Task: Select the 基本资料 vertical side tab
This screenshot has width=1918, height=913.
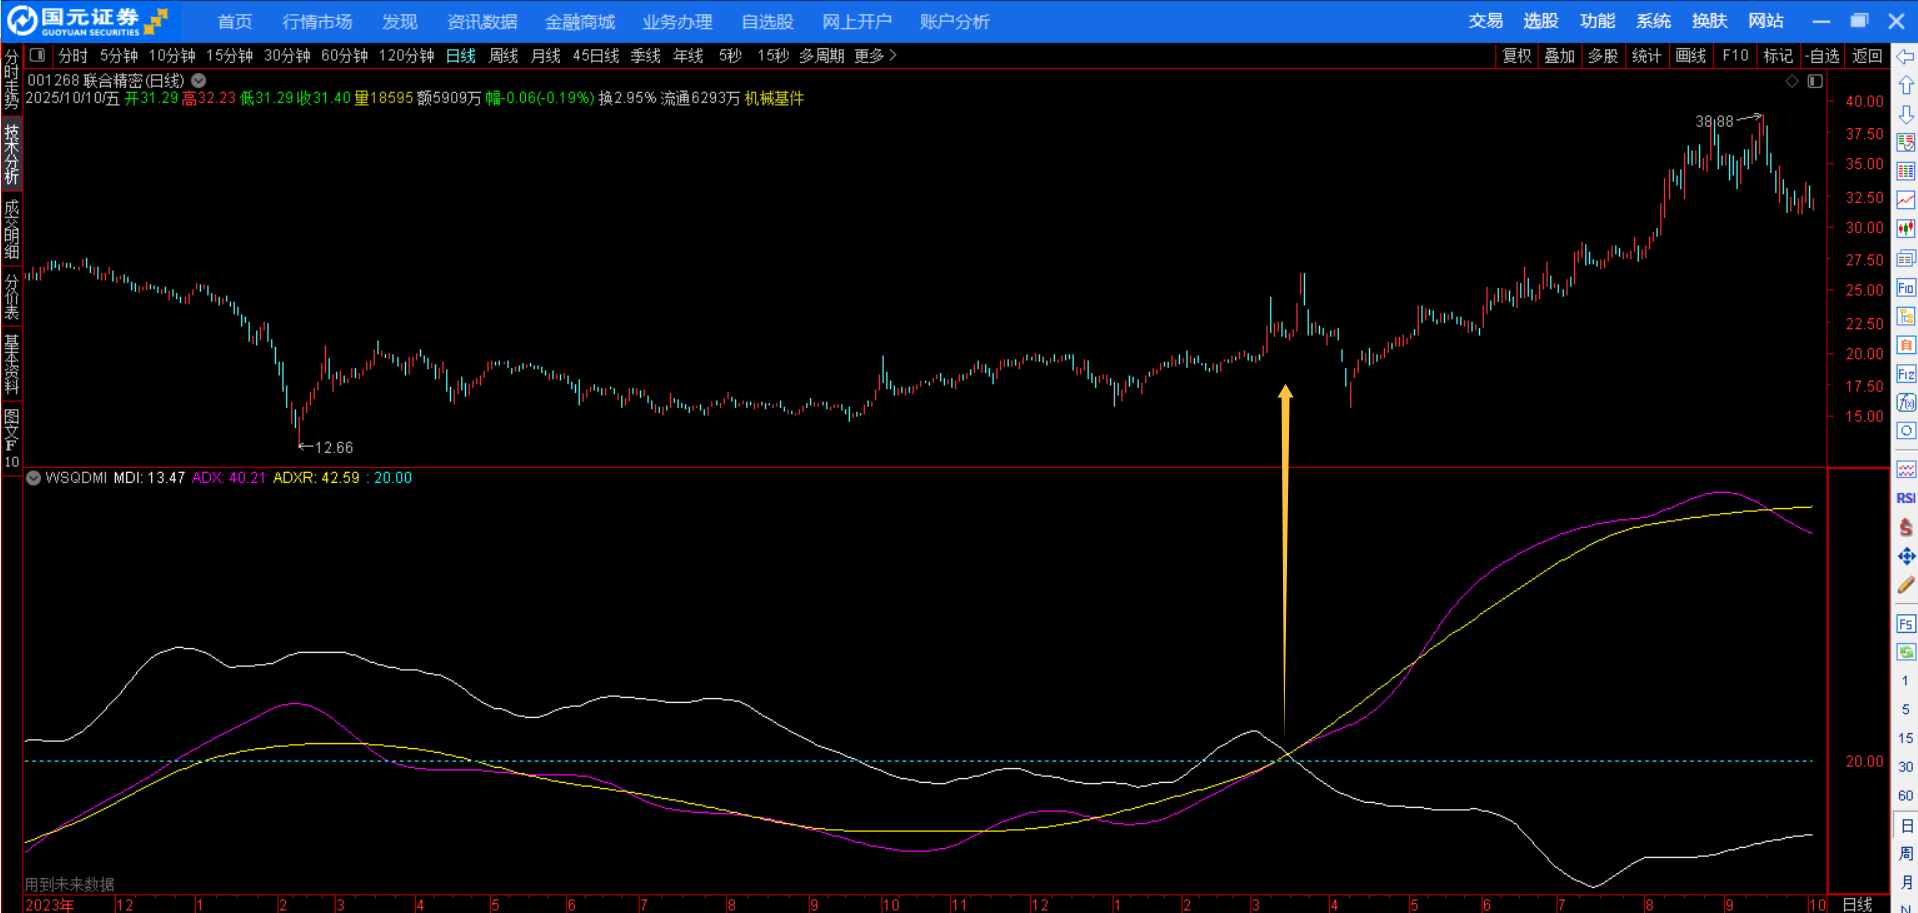Action: [x=11, y=364]
